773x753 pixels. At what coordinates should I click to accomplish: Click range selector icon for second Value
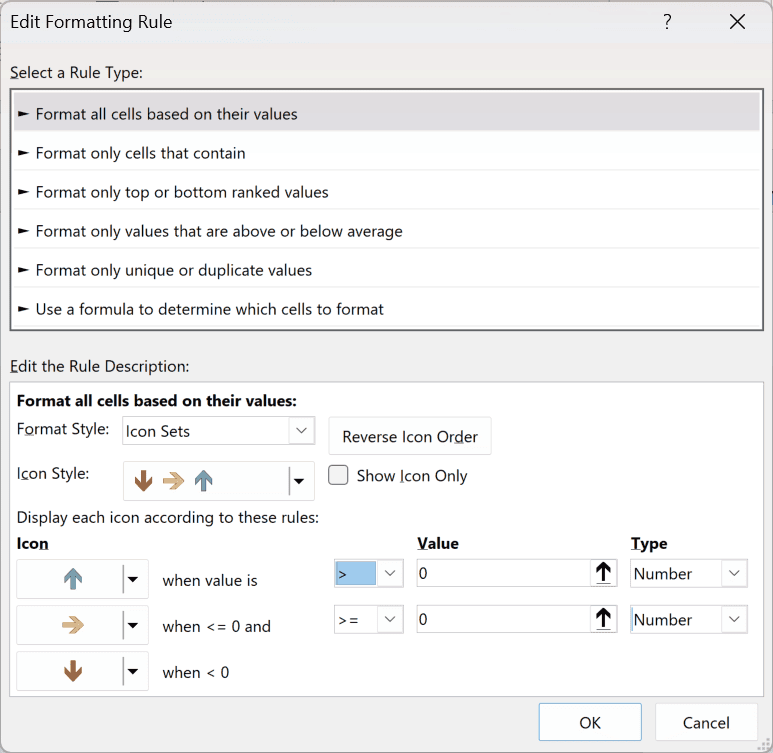(603, 619)
